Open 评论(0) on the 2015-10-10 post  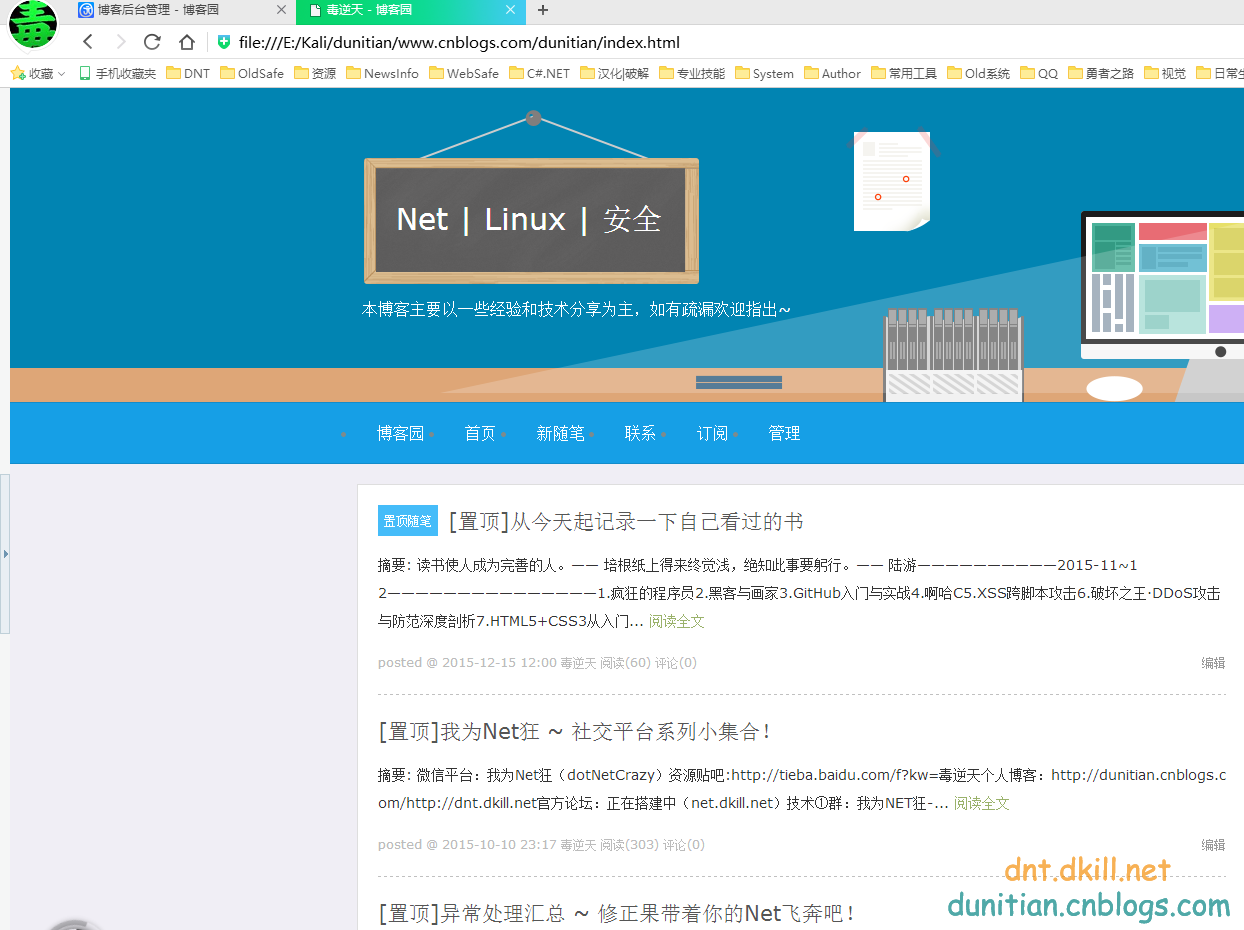(x=684, y=844)
